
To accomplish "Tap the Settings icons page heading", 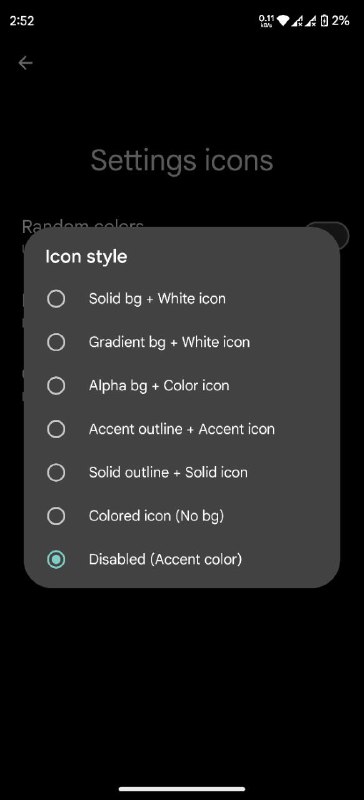I will 182,160.
